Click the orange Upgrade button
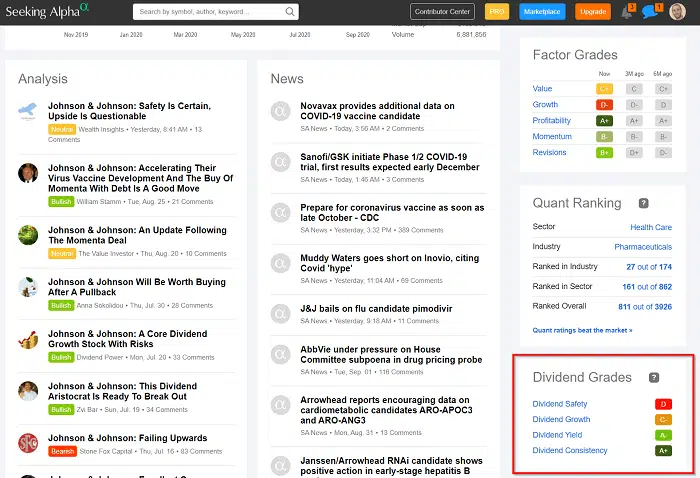The width and height of the screenshot is (700, 478). (593, 12)
